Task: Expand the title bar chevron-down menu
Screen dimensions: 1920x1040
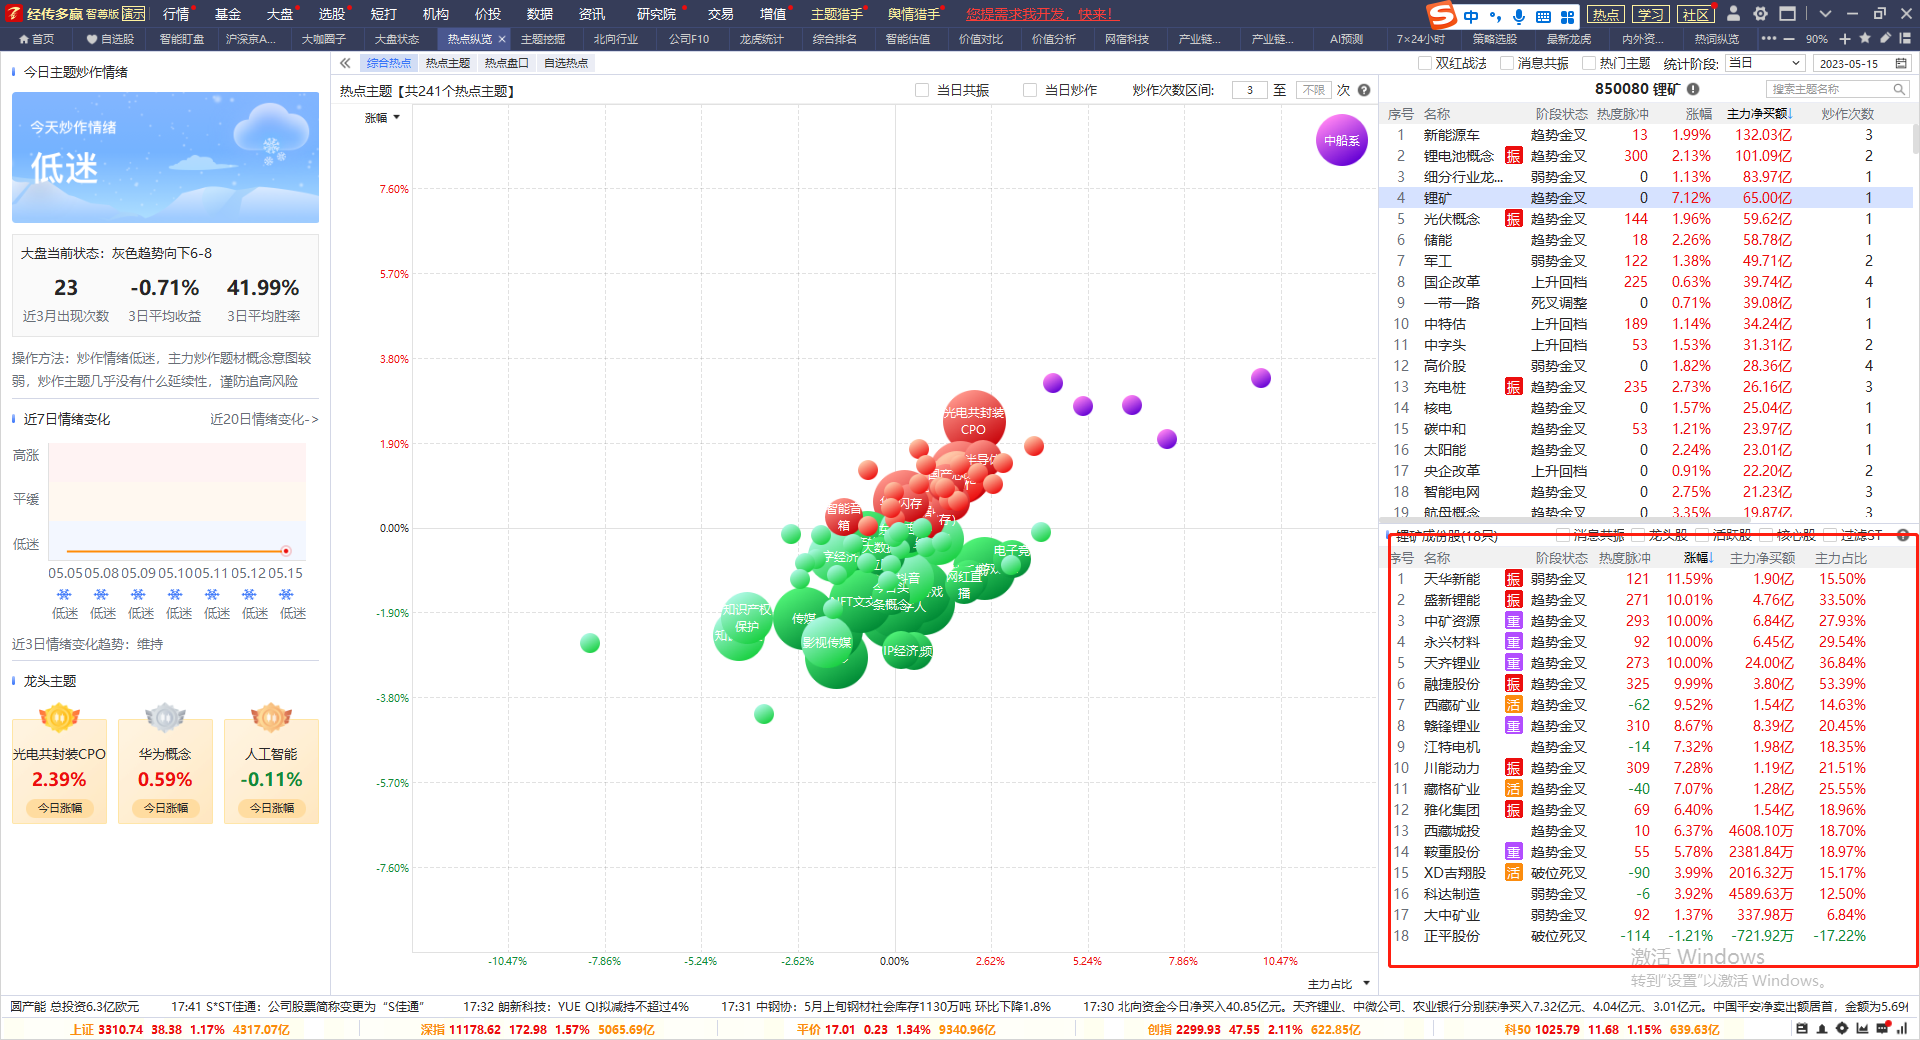Action: tap(1825, 14)
